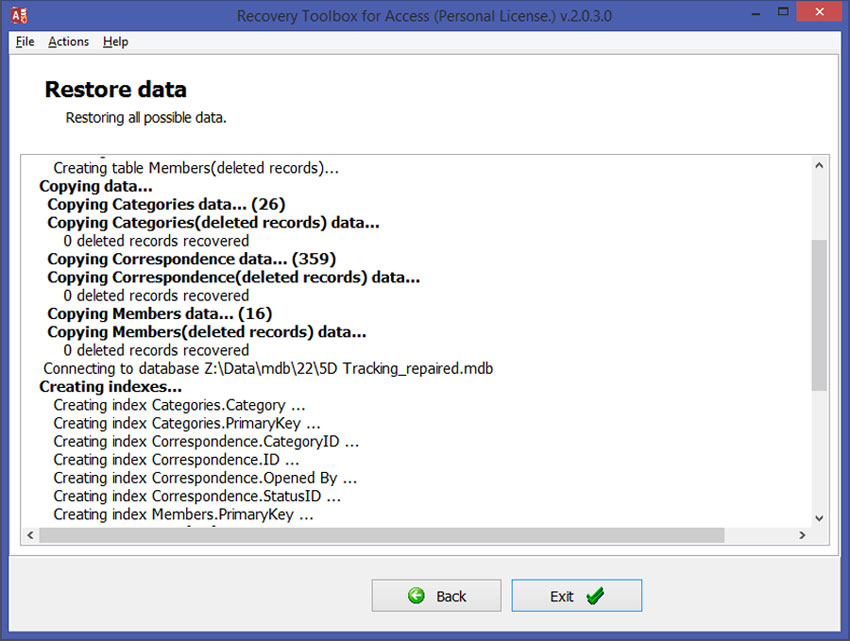Screen dimensions: 850x641
Task: Click the log's scroll down arrow
Action: tap(819, 518)
